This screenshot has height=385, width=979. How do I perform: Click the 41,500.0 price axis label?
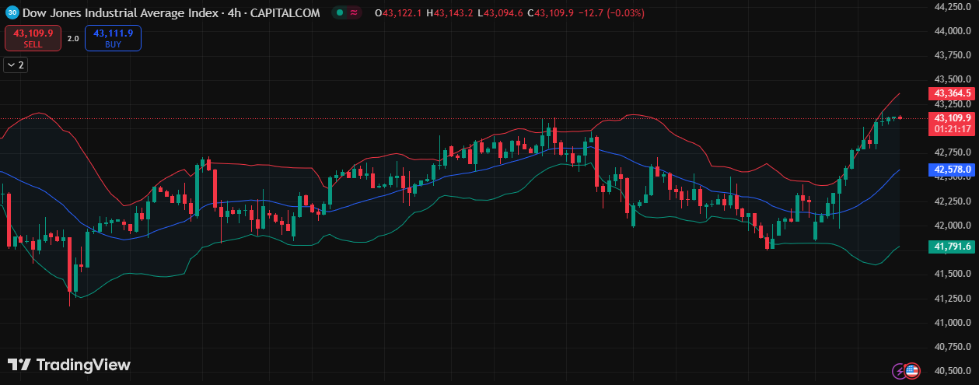pos(953,274)
